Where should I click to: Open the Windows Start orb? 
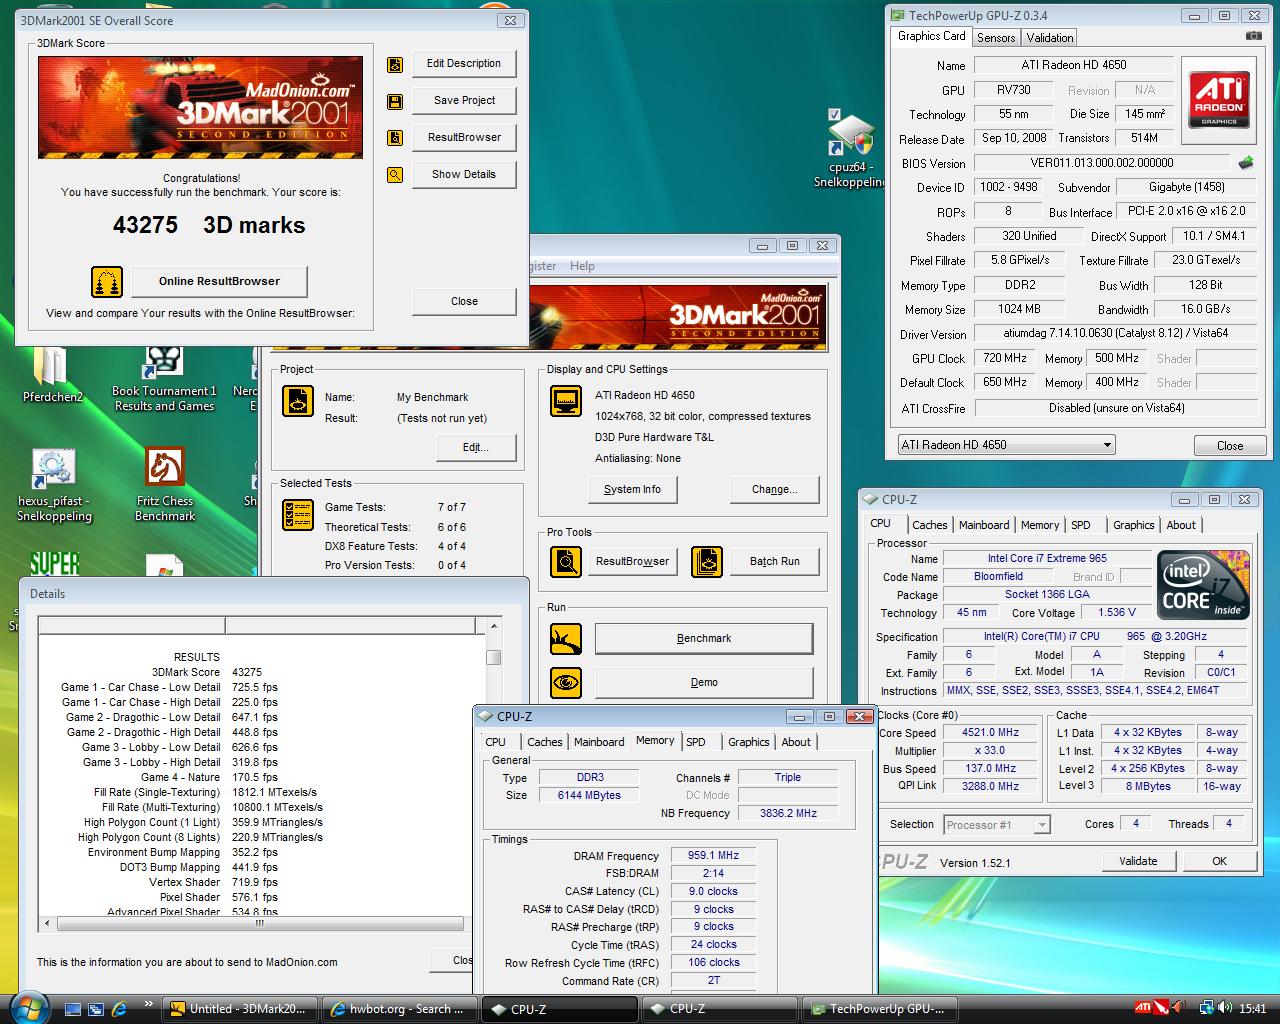[x=28, y=1007]
